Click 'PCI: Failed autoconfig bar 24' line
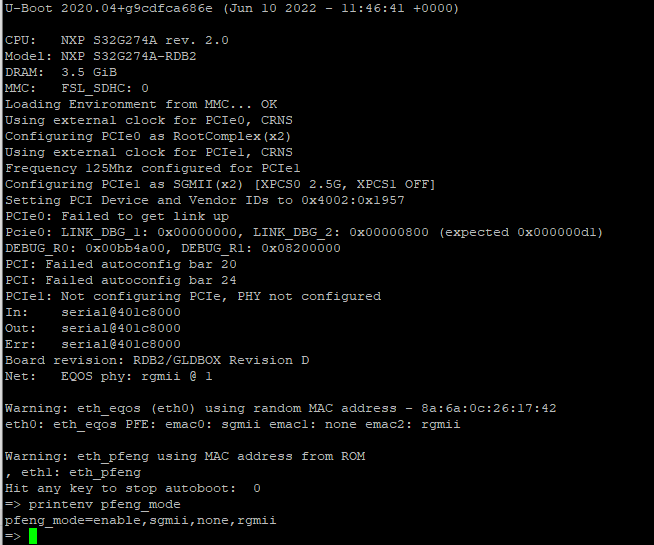Screen dimensions: 654x545 [x=120, y=280]
